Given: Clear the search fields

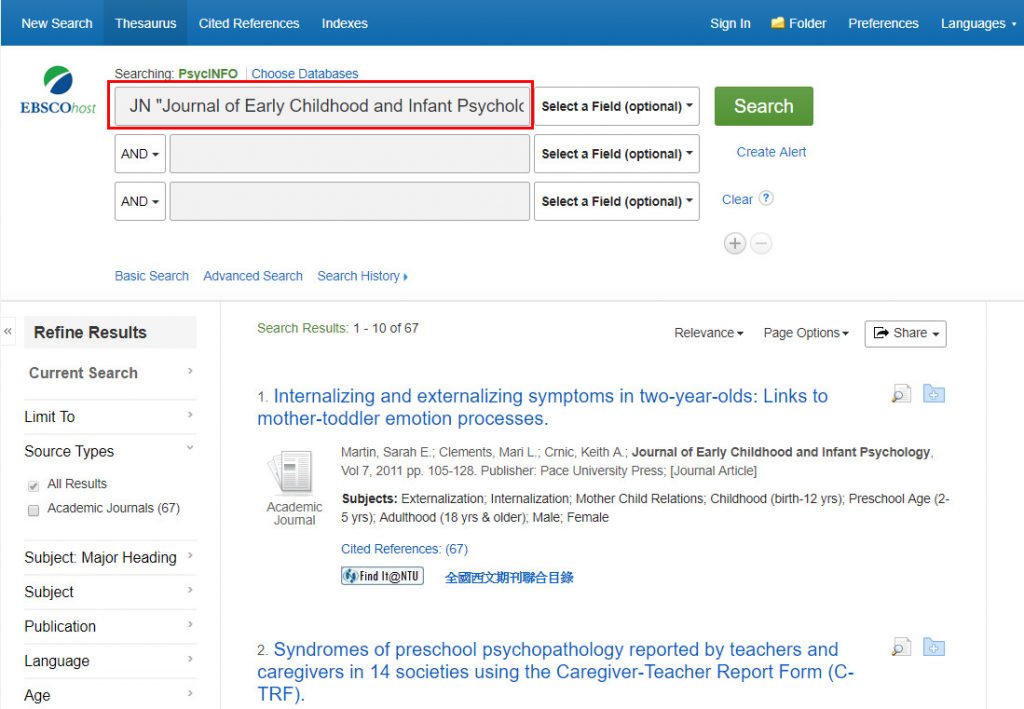Looking at the screenshot, I should coord(737,200).
